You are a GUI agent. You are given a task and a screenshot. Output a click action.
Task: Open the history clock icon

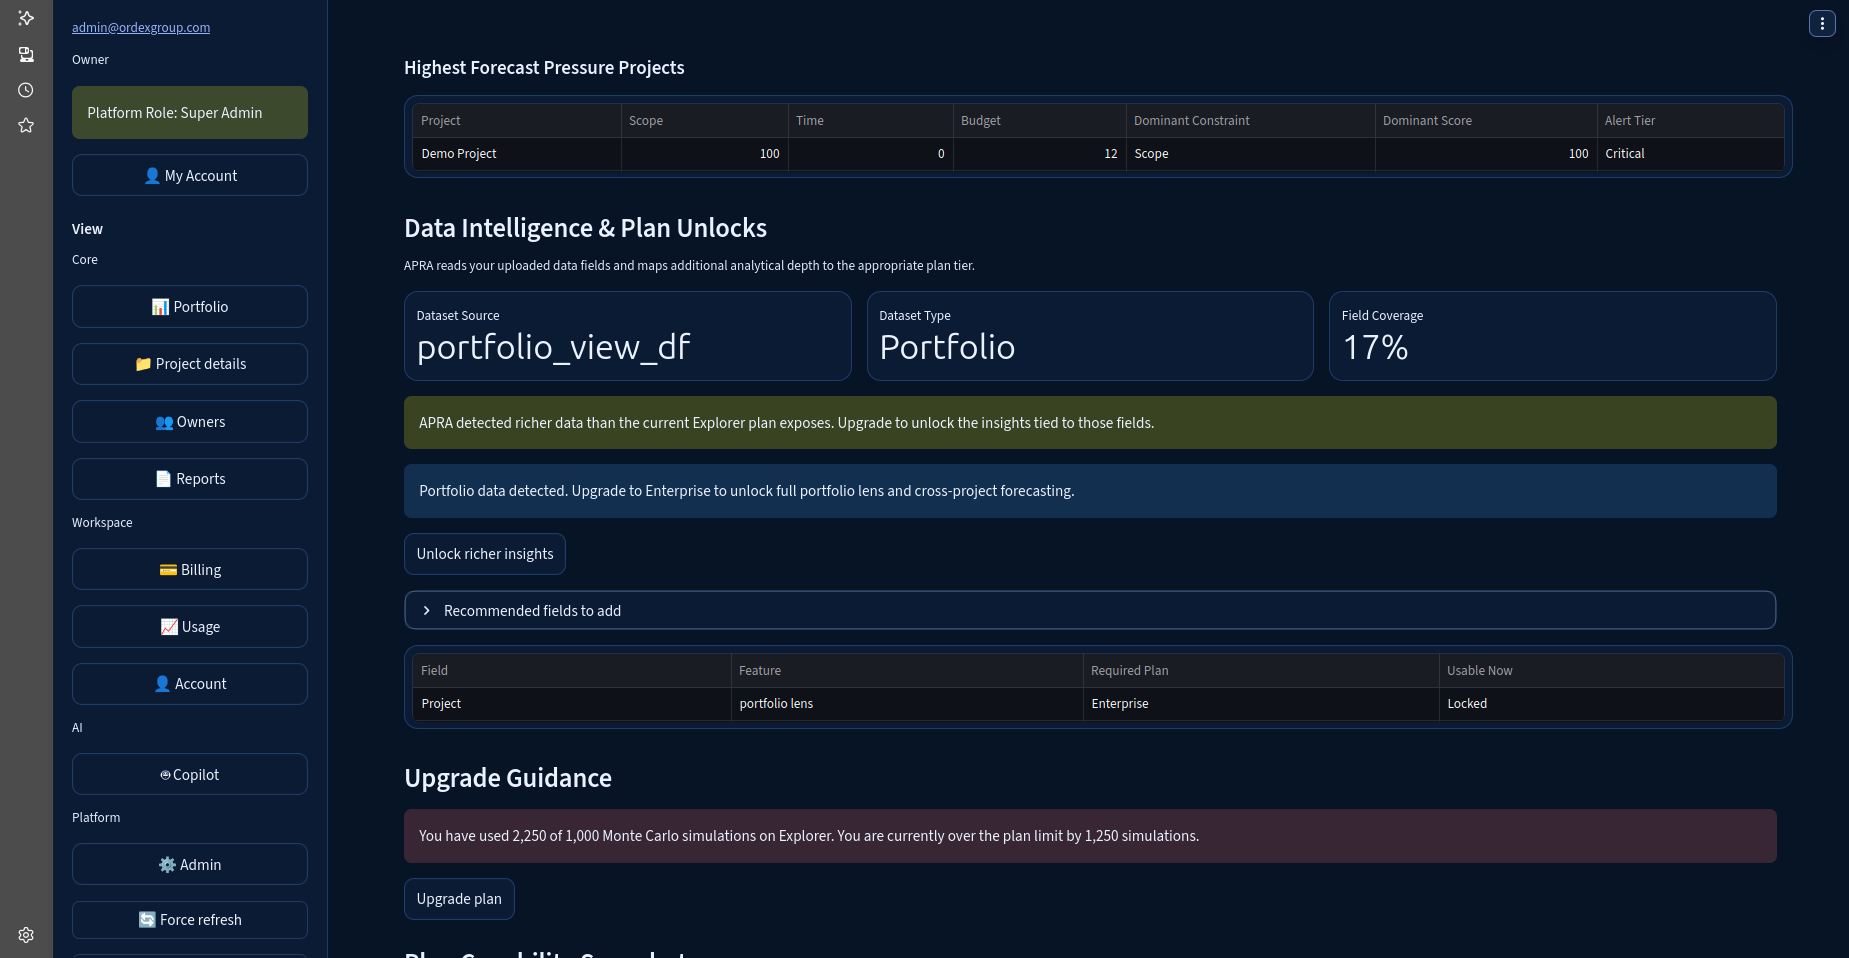click(26, 90)
